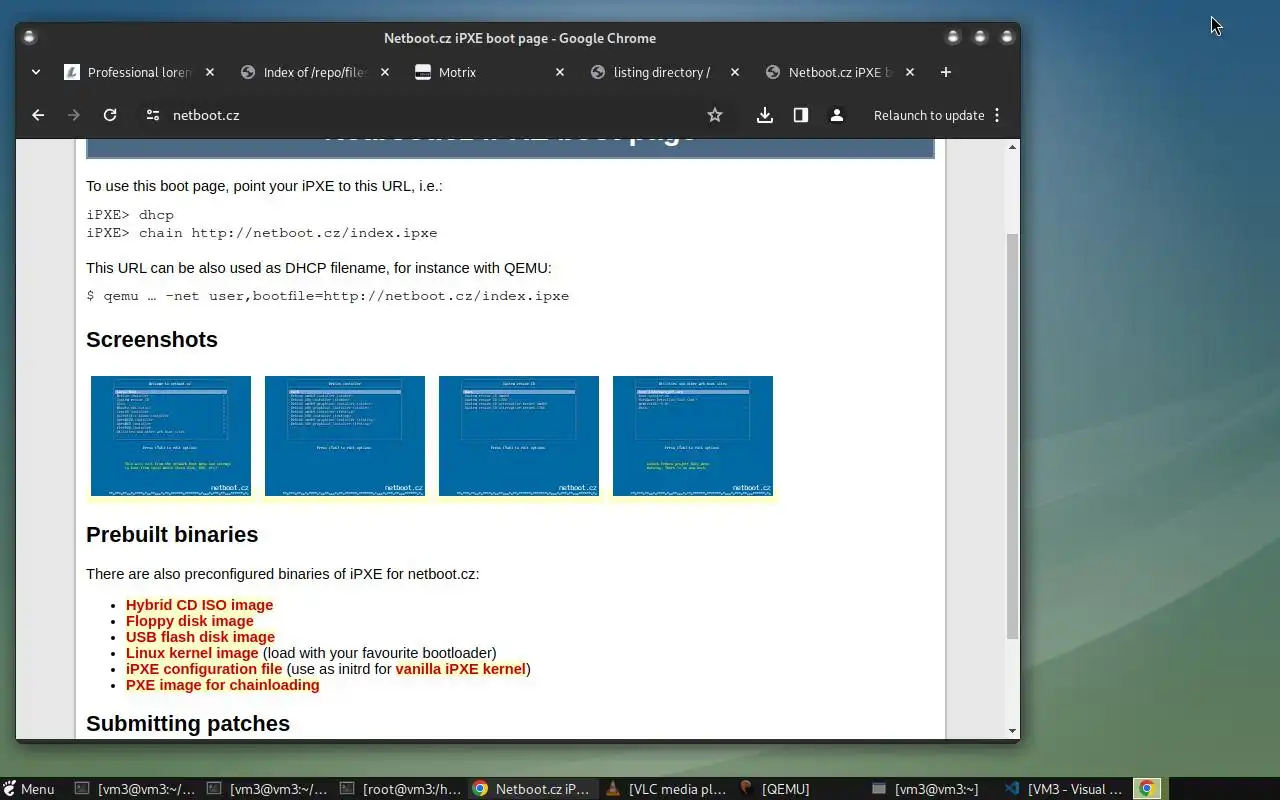Open the vanilla iPXE kernel link
The height and width of the screenshot is (800, 1280).
[461, 669]
